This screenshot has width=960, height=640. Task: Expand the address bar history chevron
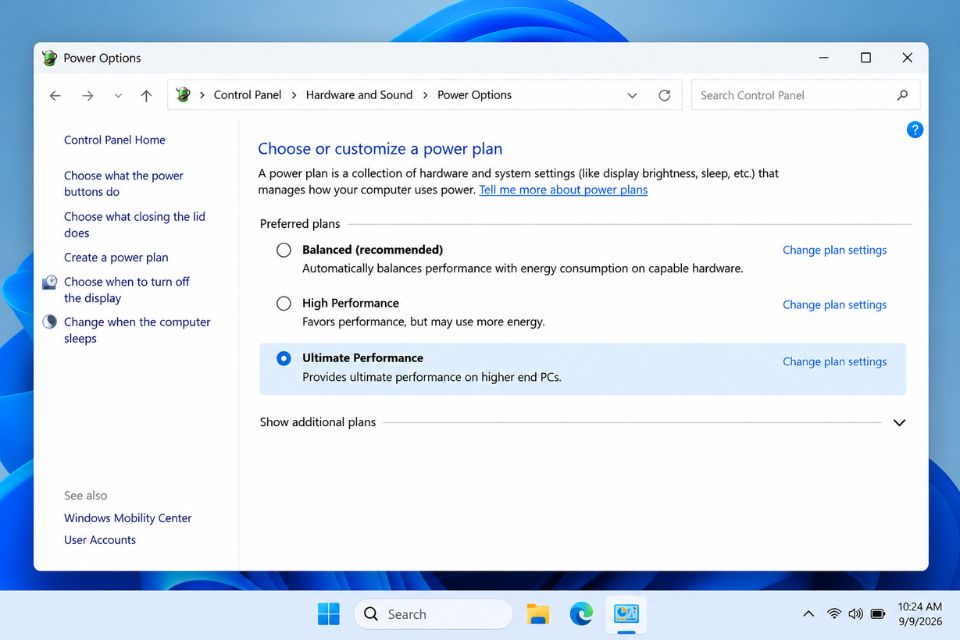click(632, 96)
